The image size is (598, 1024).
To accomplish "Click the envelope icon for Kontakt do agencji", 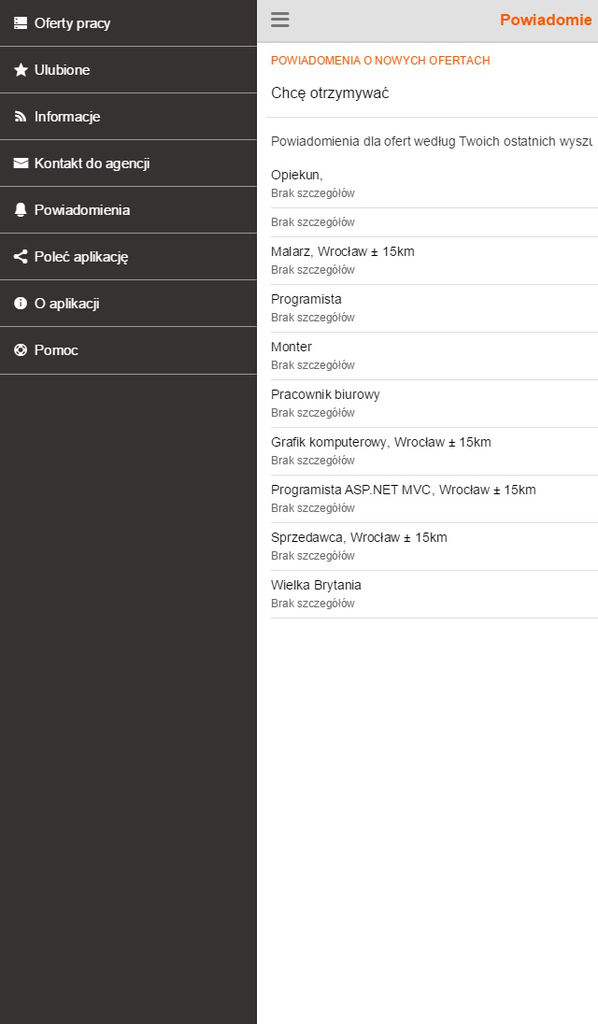I will [x=20, y=163].
